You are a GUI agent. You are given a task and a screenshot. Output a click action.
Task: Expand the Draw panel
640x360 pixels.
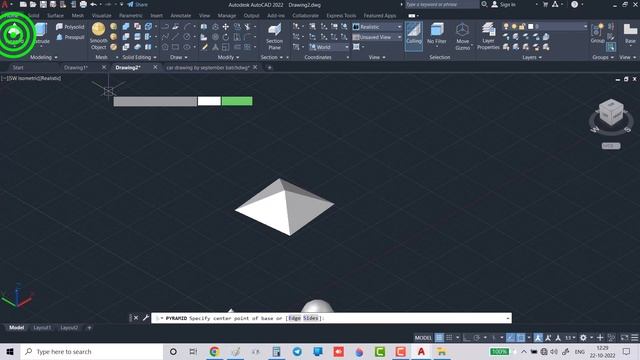[179, 58]
